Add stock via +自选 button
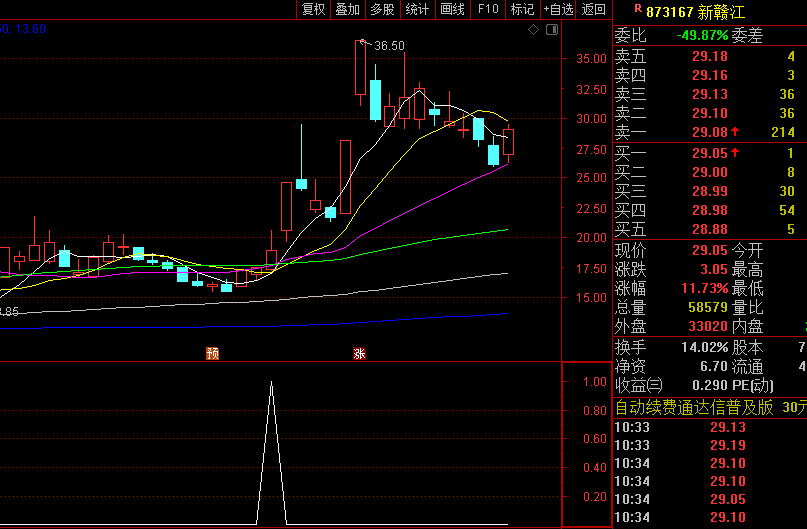 coord(558,9)
